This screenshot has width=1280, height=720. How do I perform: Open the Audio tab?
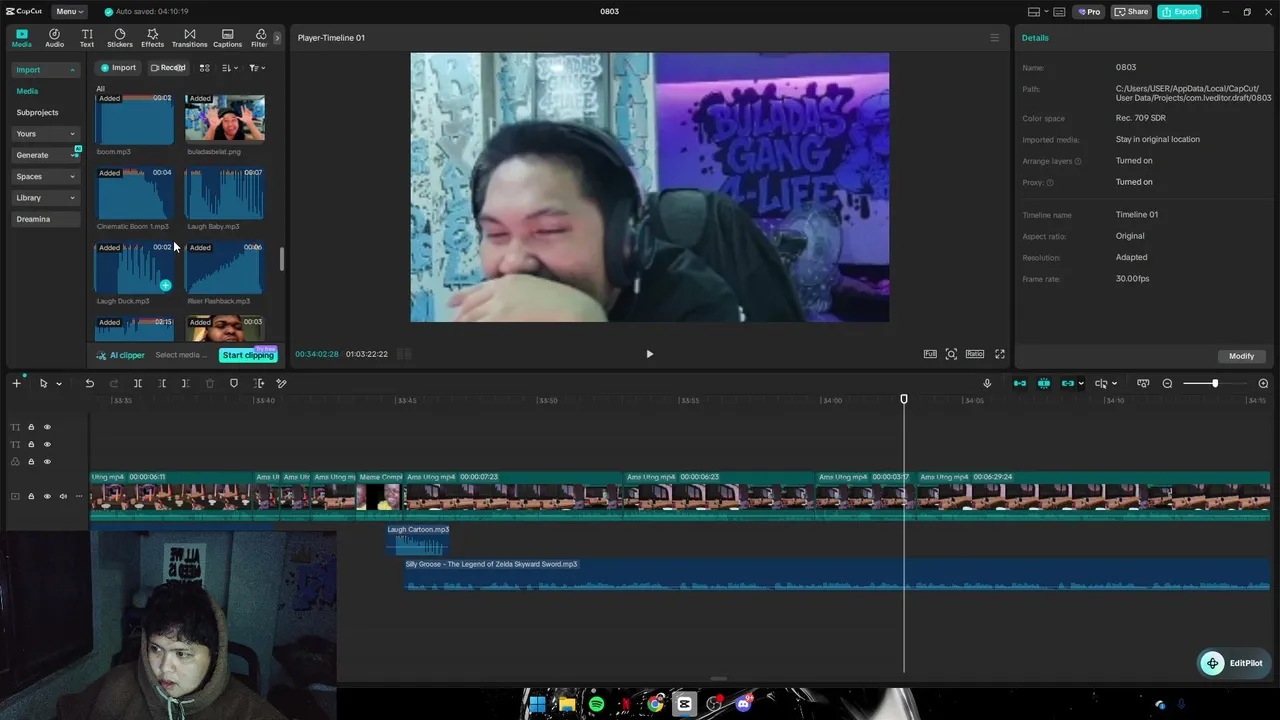click(54, 38)
